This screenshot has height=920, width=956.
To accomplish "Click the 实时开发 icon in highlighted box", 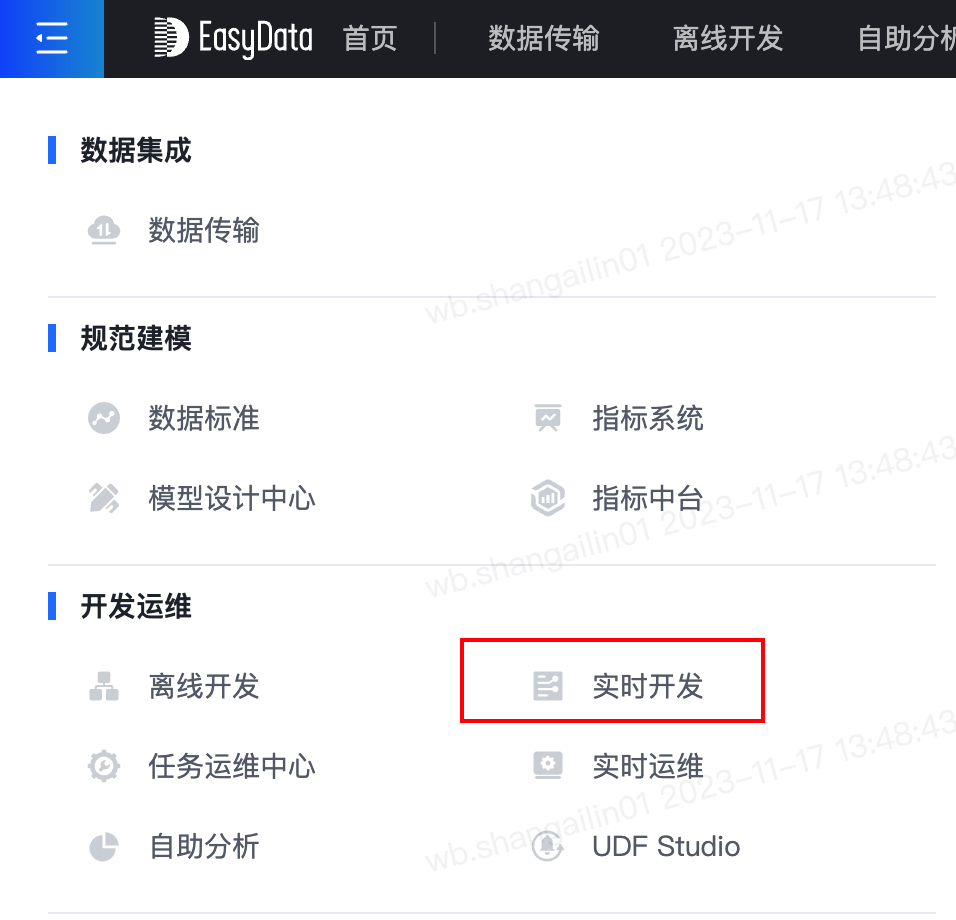I will pyautogui.click(x=548, y=686).
